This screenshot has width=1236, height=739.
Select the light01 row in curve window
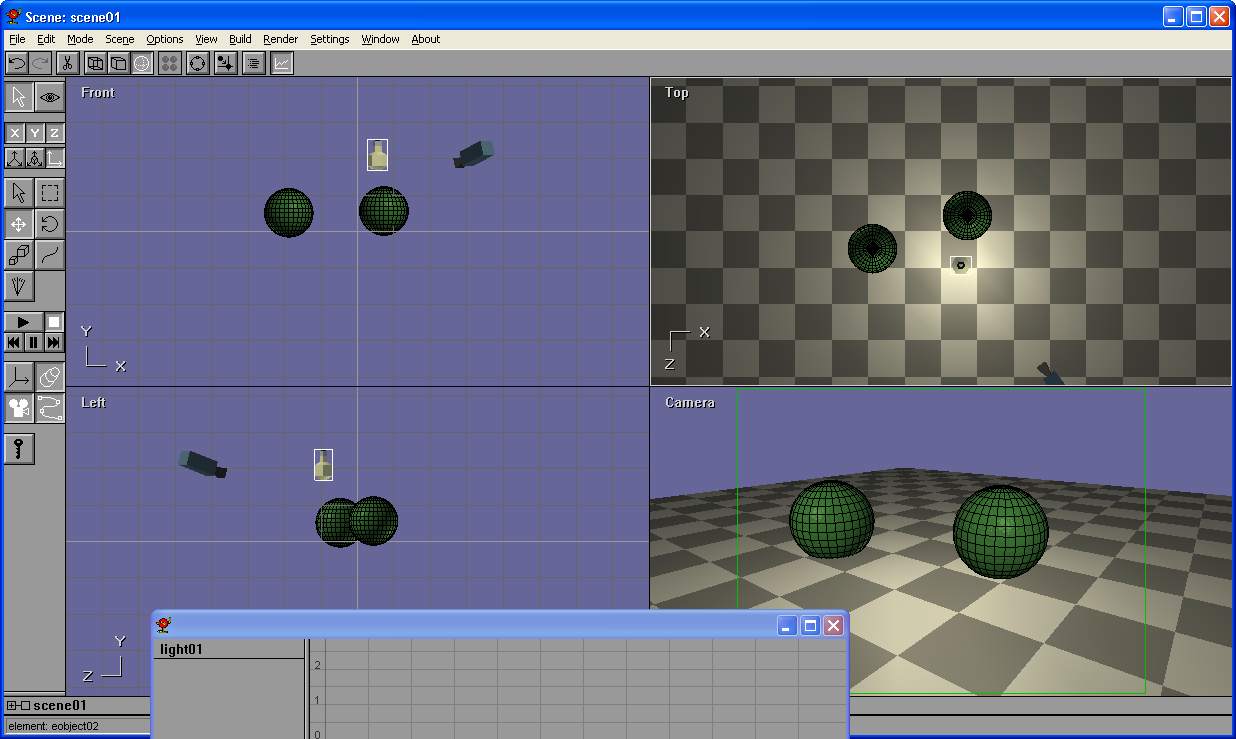228,649
